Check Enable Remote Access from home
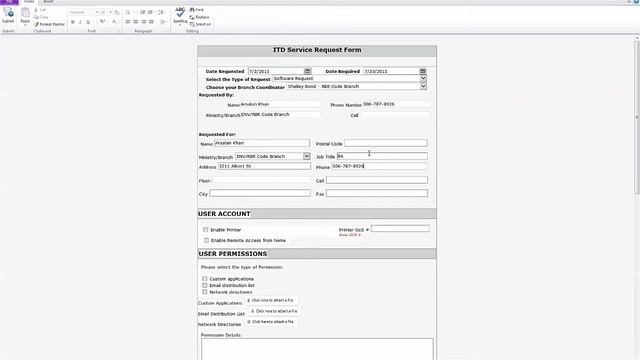The width and height of the screenshot is (640, 360). (206, 240)
